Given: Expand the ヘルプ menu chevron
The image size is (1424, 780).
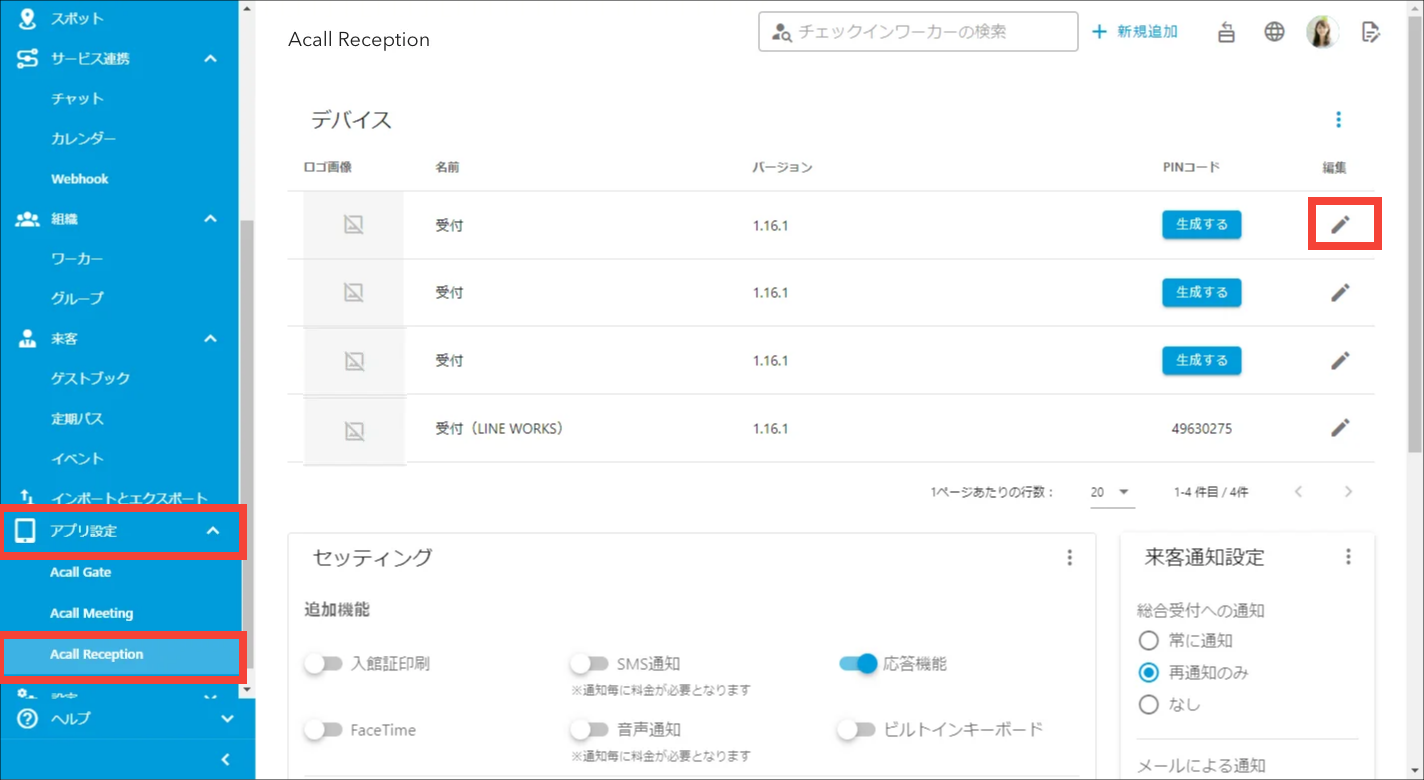Looking at the screenshot, I should click(x=227, y=719).
